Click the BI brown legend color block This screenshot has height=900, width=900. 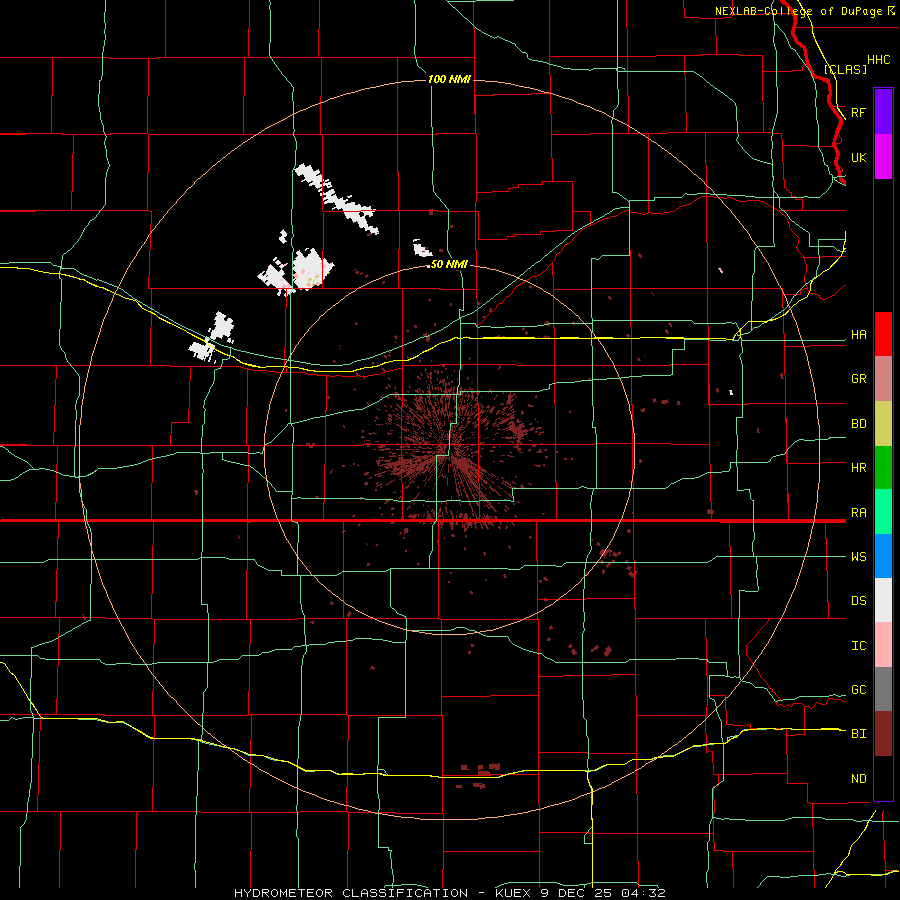coord(883,734)
